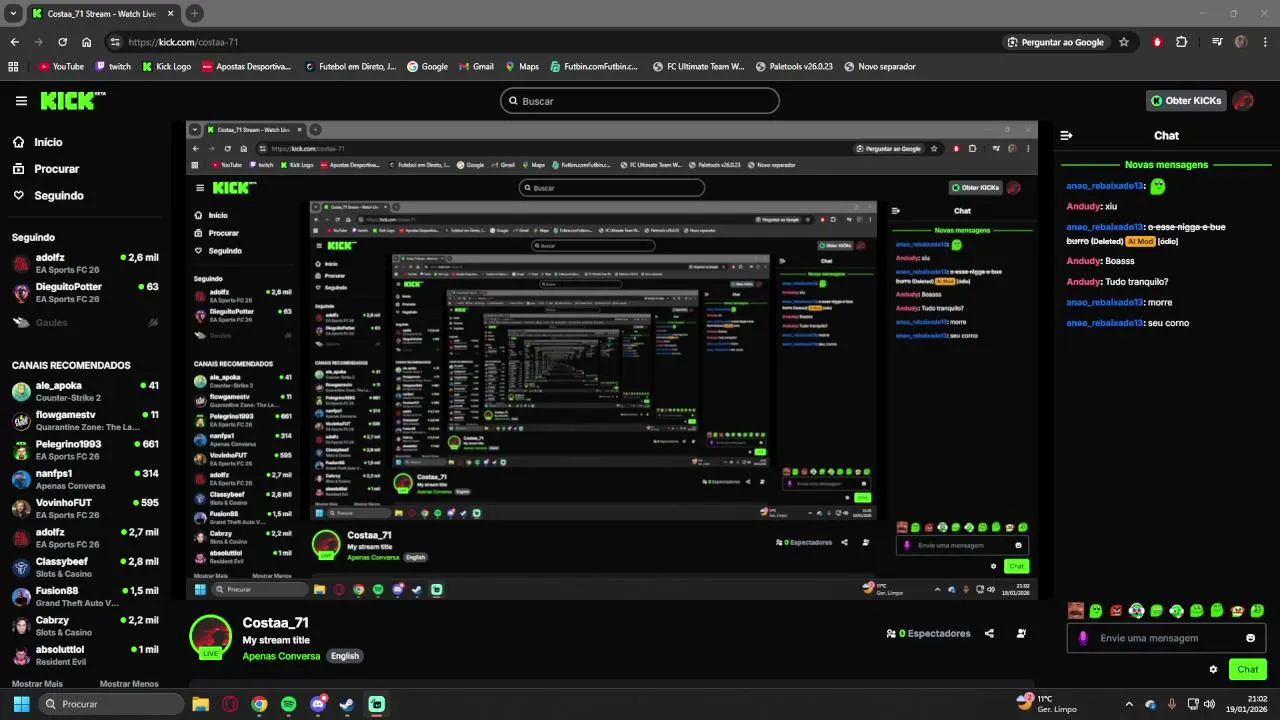This screenshot has height=720, width=1280.
Task: Open the recommended channel absoluttlol
Action: click(x=84, y=655)
